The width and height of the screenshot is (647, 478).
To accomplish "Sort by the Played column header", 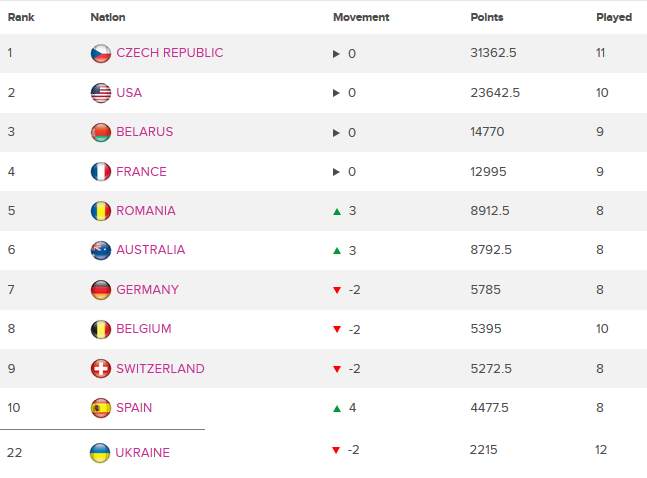I will (x=613, y=17).
